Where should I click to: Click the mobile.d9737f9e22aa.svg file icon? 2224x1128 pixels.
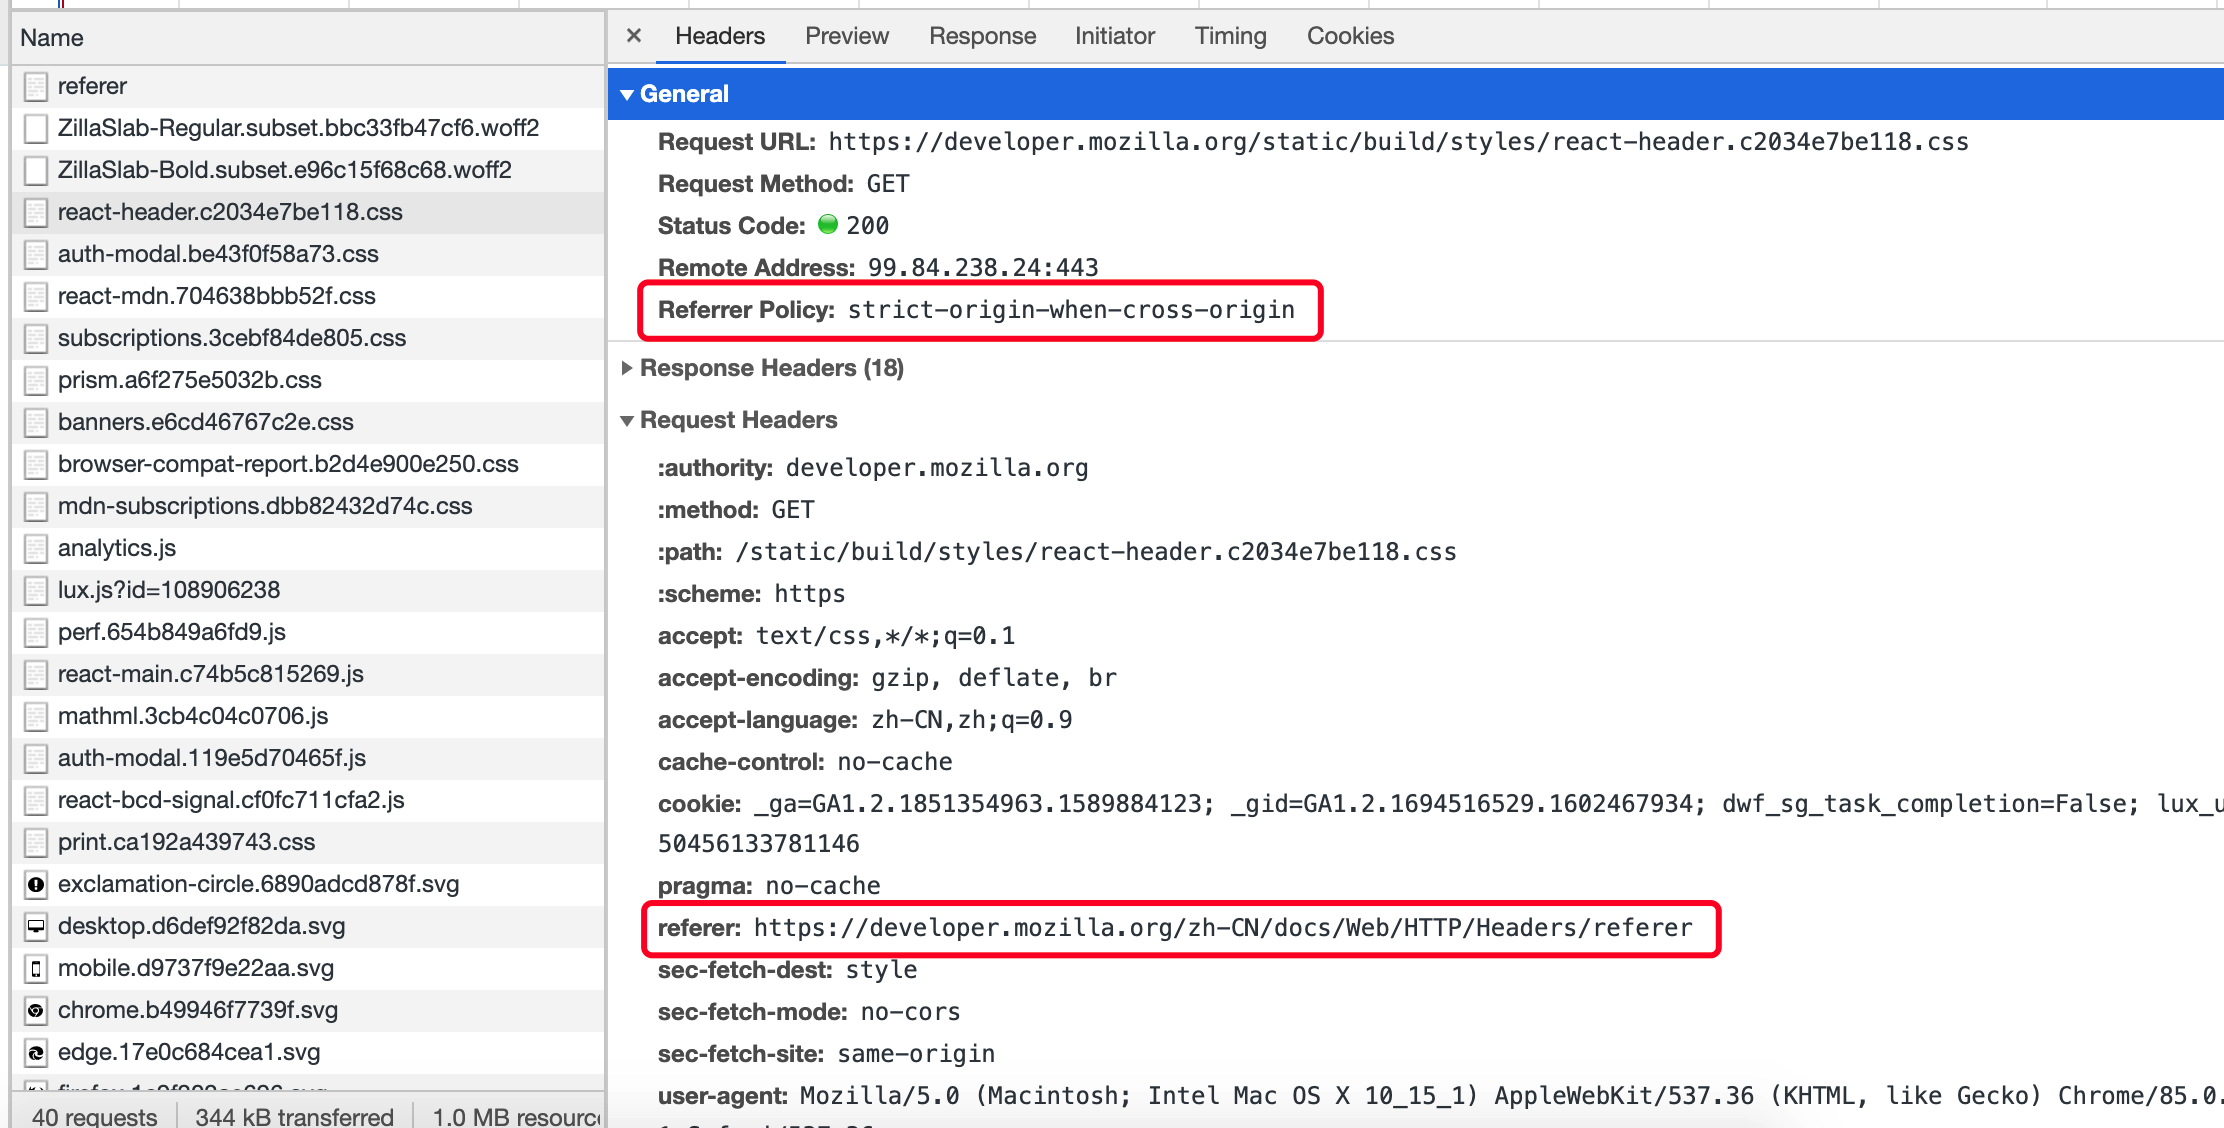pyautogui.click(x=36, y=968)
